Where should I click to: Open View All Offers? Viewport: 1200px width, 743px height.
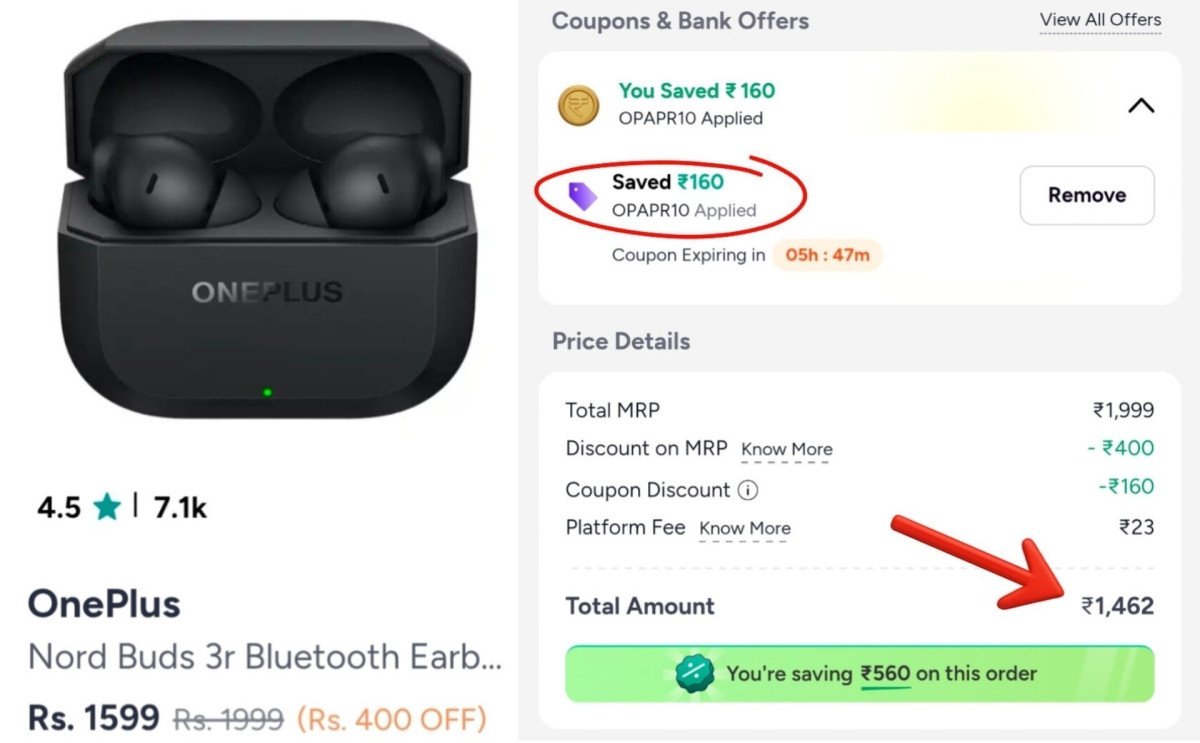point(1099,19)
